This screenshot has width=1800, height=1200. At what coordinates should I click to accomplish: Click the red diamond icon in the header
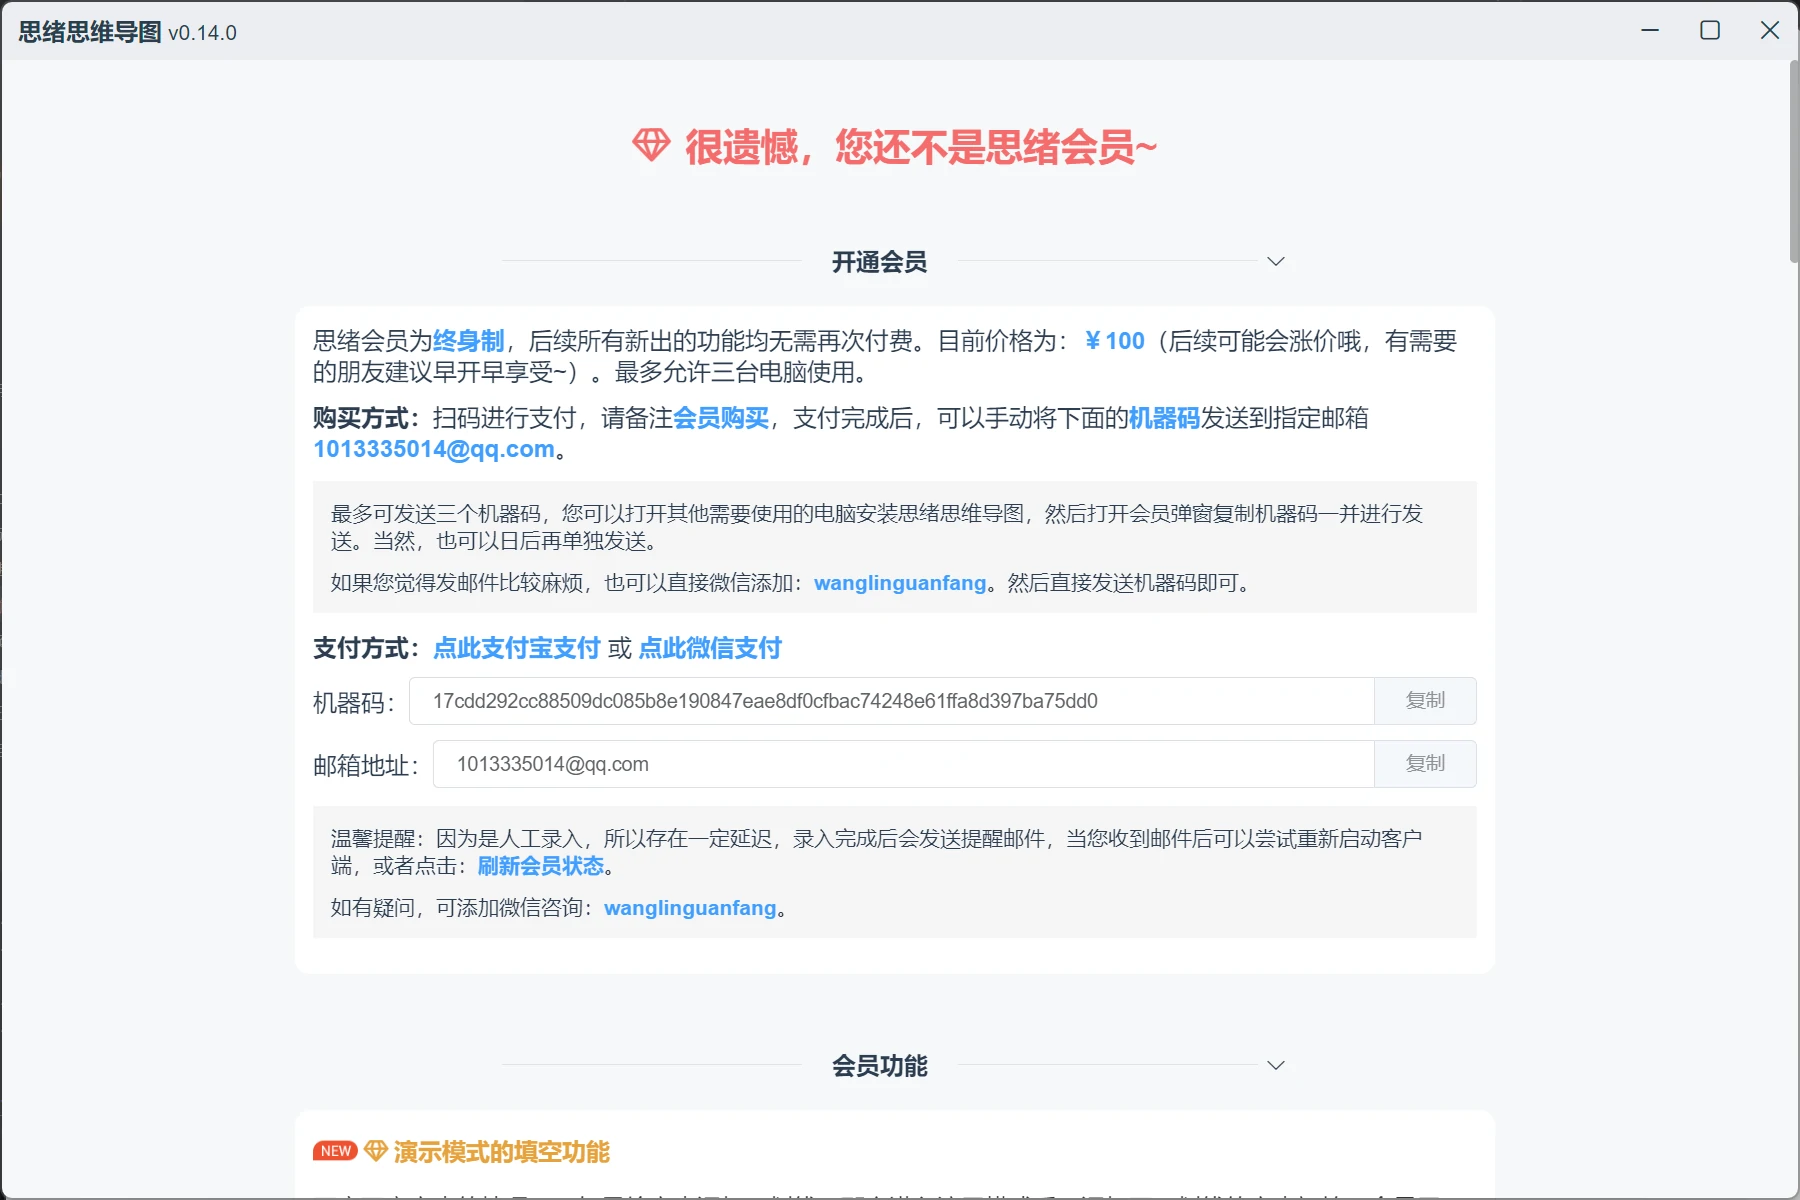[651, 146]
